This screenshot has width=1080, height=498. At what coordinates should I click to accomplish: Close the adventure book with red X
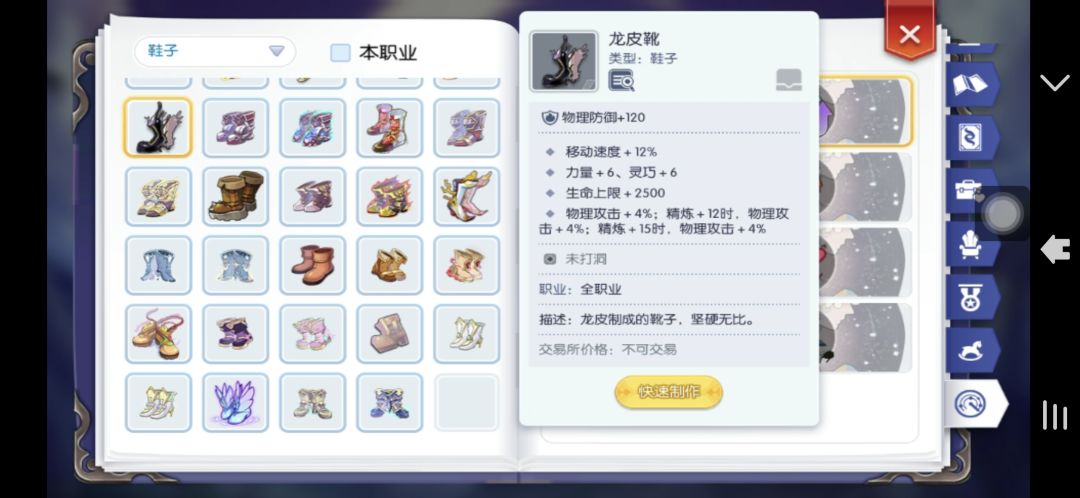(x=910, y=34)
